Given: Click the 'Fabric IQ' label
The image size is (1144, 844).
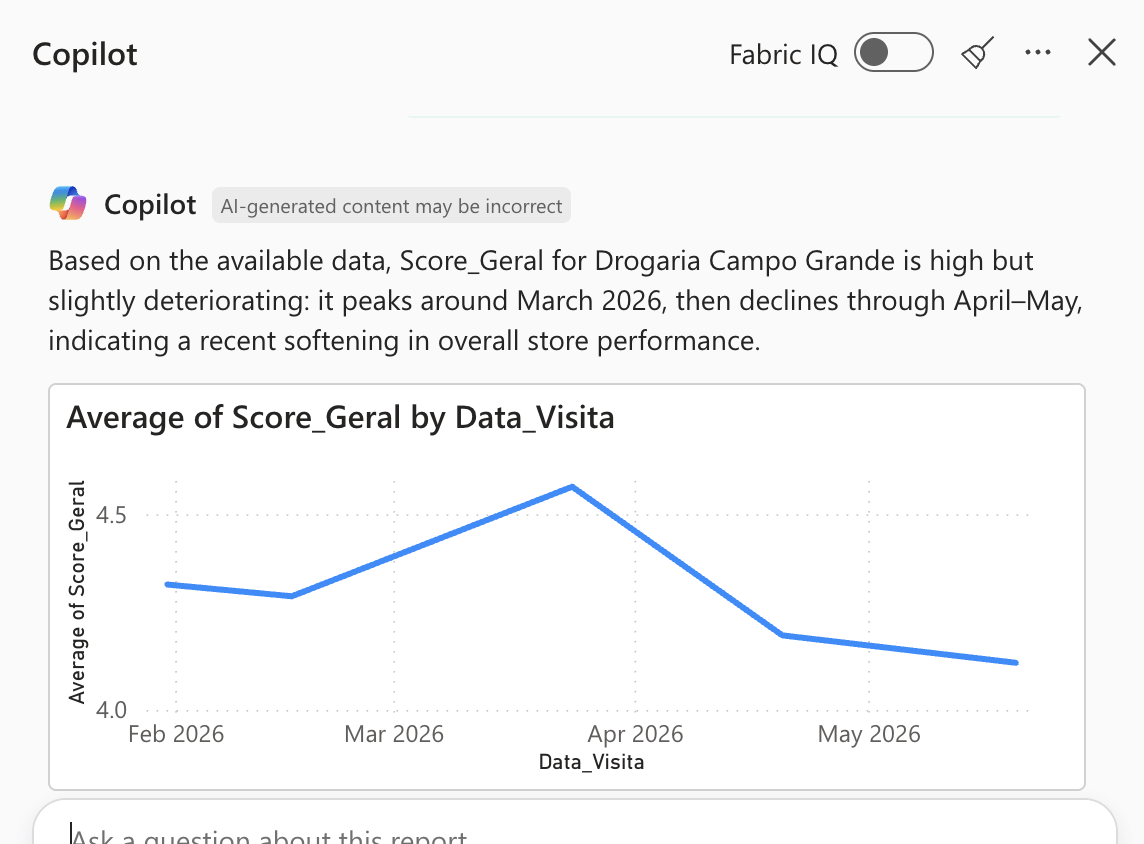Looking at the screenshot, I should coord(784,55).
